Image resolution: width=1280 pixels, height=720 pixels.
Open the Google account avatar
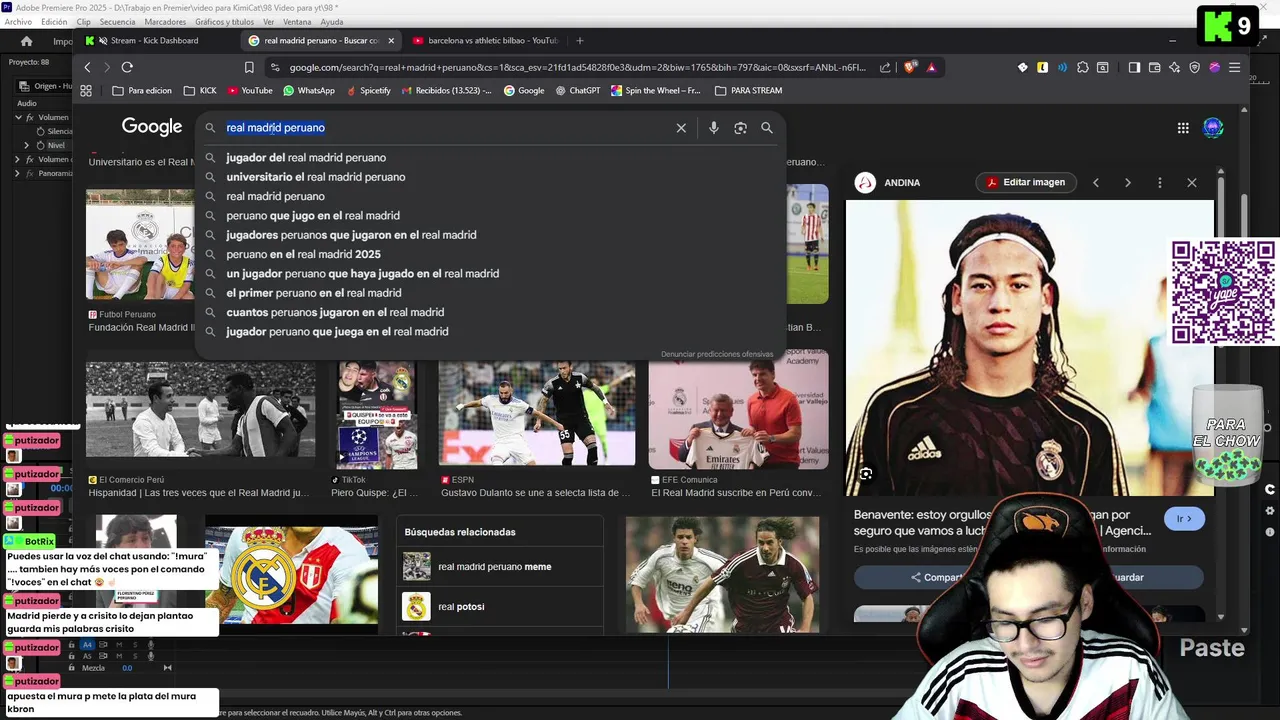pyautogui.click(x=1213, y=128)
